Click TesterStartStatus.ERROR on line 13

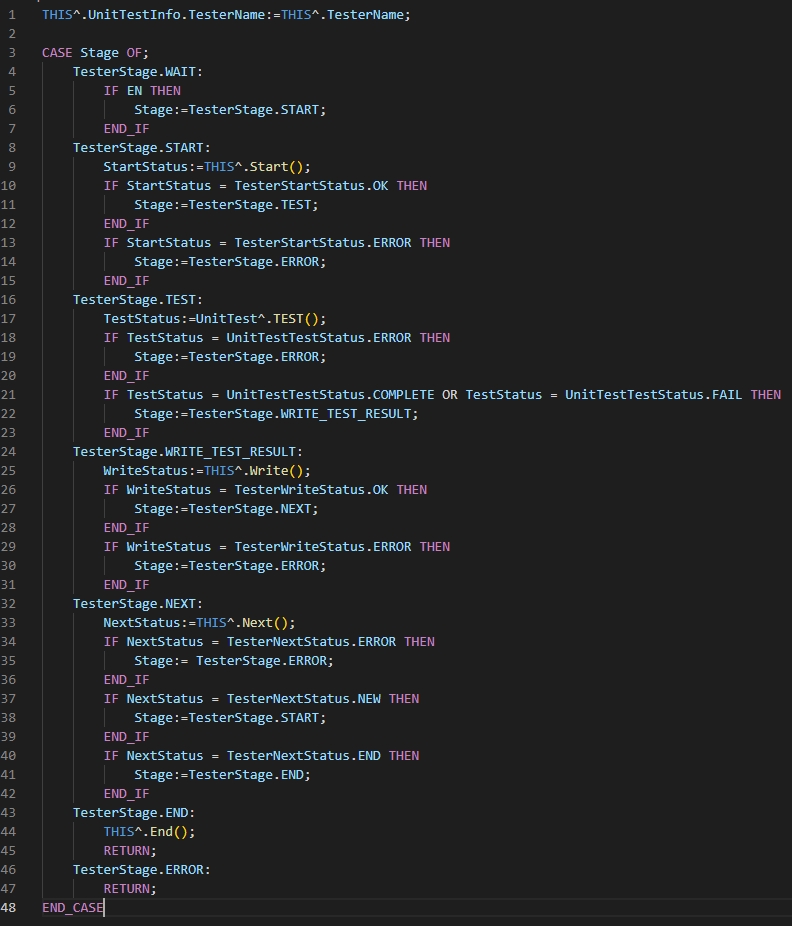(323, 243)
